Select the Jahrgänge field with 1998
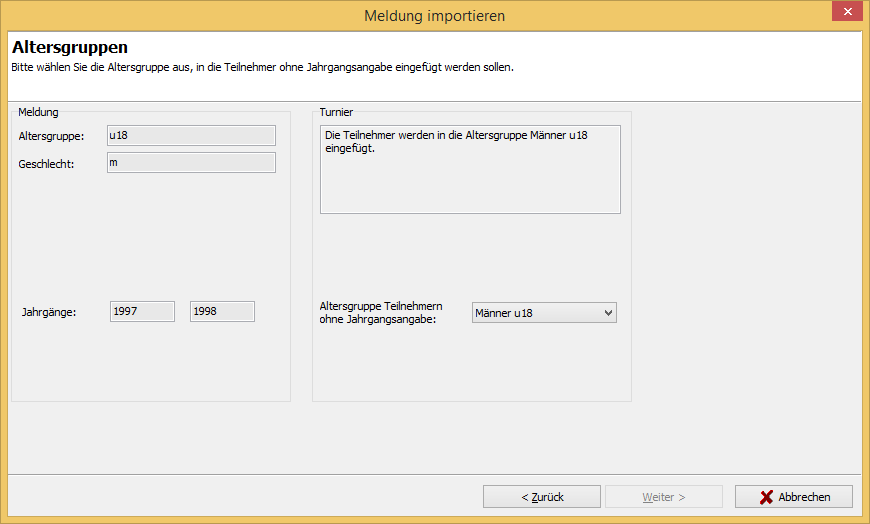This screenshot has width=870, height=524. tap(222, 311)
